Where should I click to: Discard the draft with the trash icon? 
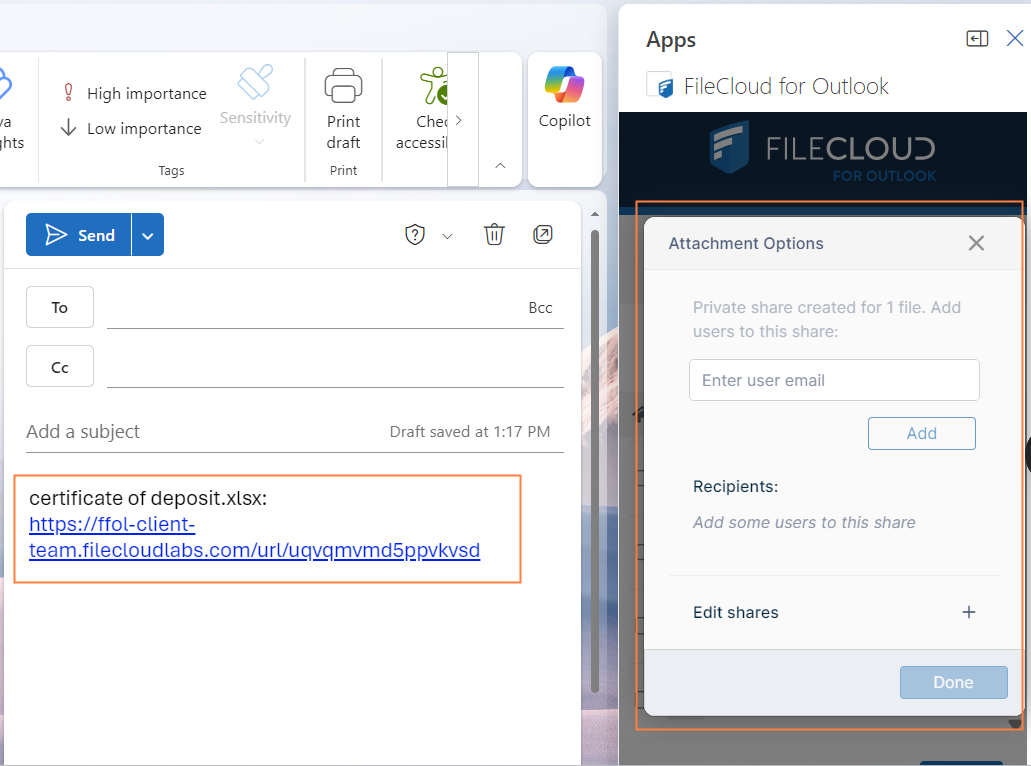click(x=494, y=234)
